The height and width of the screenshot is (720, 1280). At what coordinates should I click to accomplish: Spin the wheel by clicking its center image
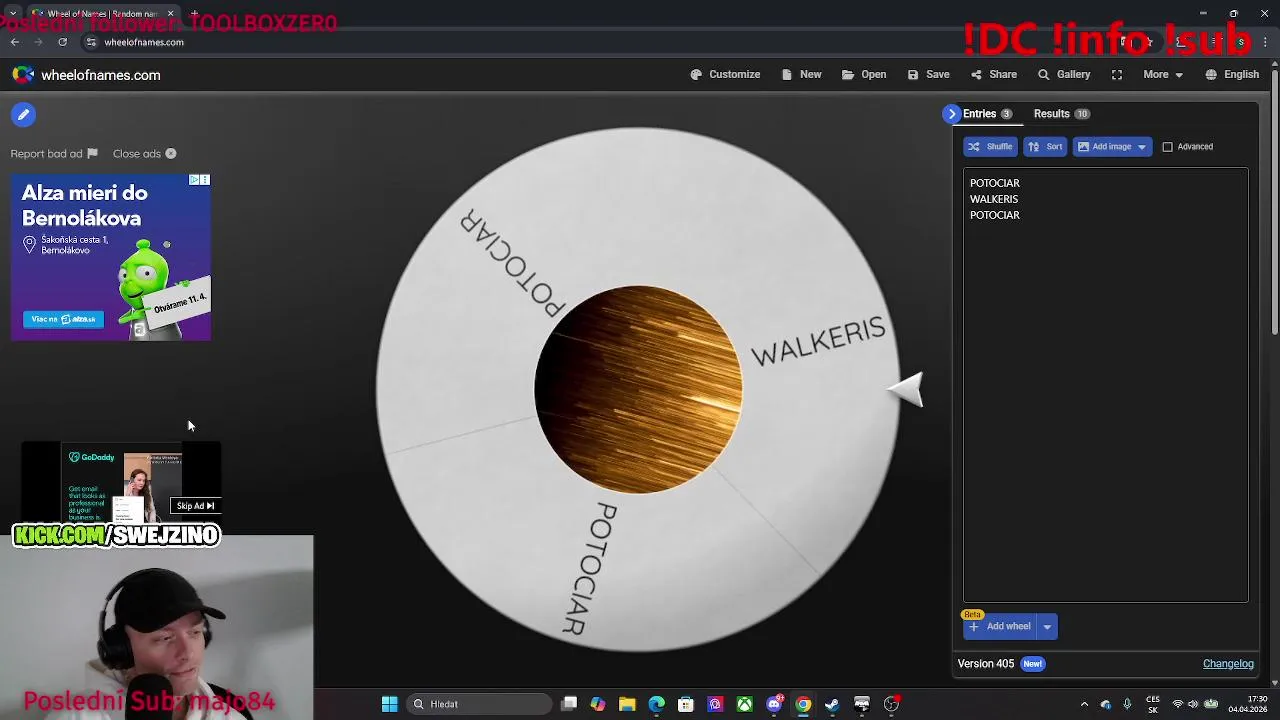638,390
